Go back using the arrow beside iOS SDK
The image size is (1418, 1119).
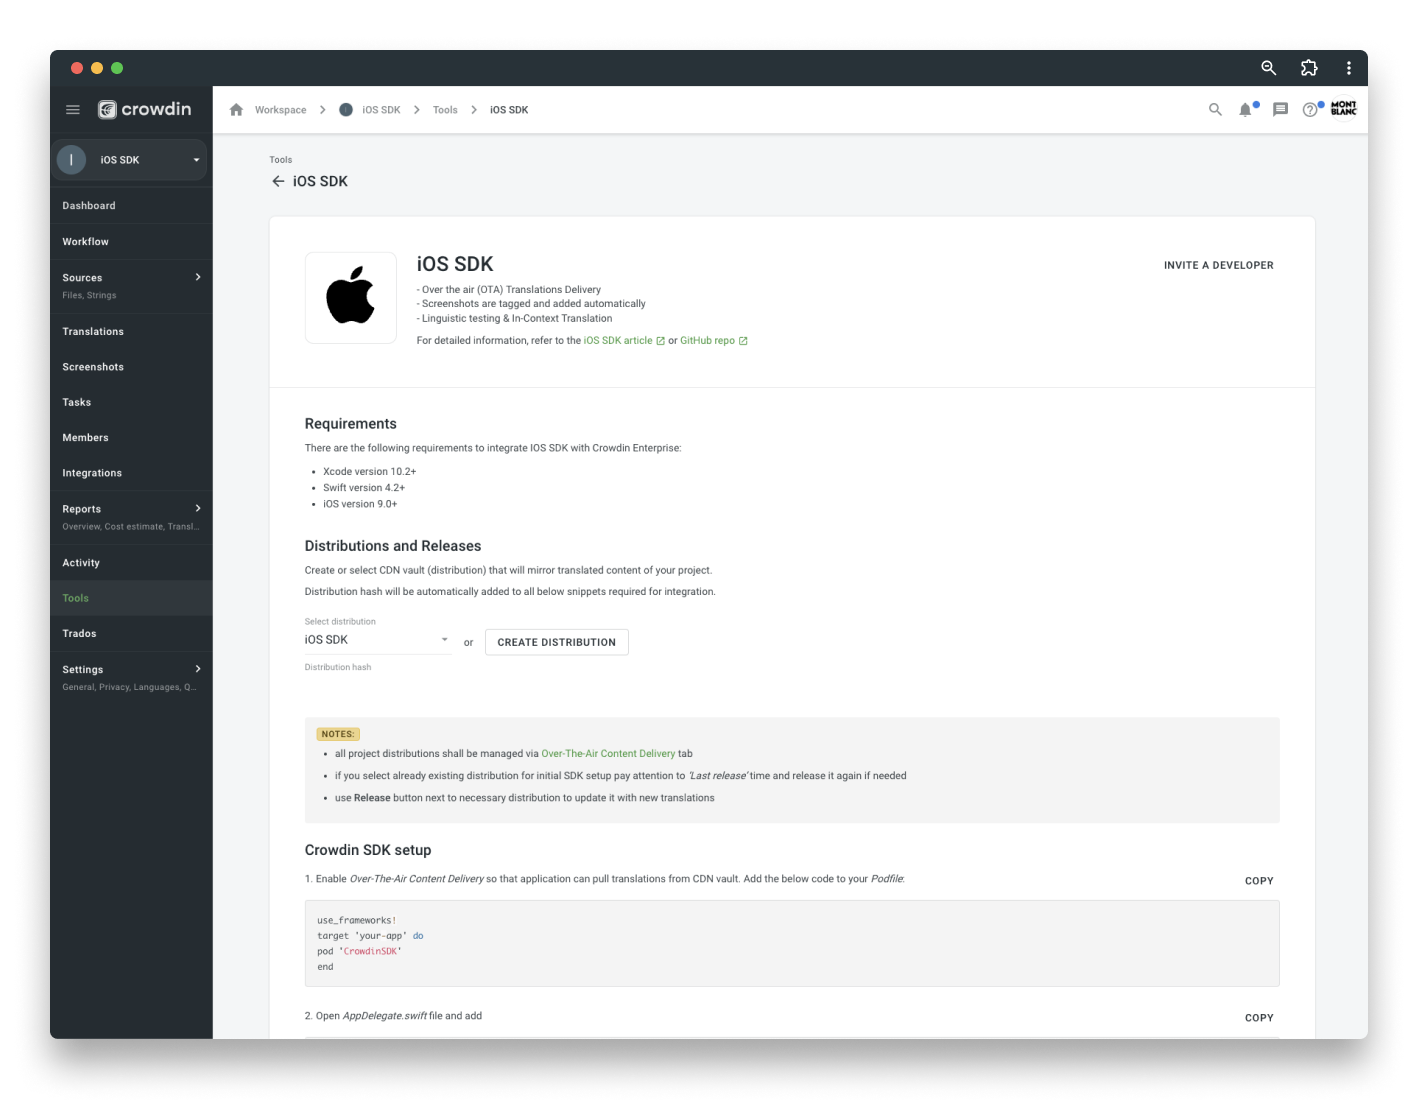coord(278,181)
